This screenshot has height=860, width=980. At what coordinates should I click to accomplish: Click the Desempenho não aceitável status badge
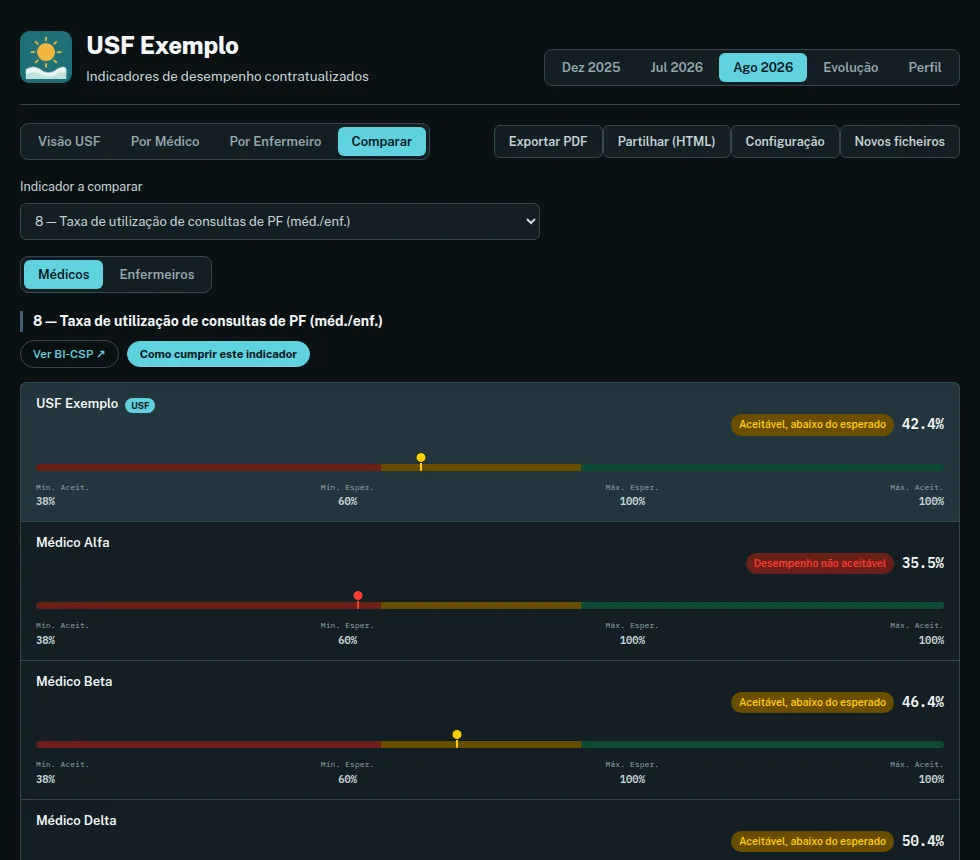click(819, 563)
